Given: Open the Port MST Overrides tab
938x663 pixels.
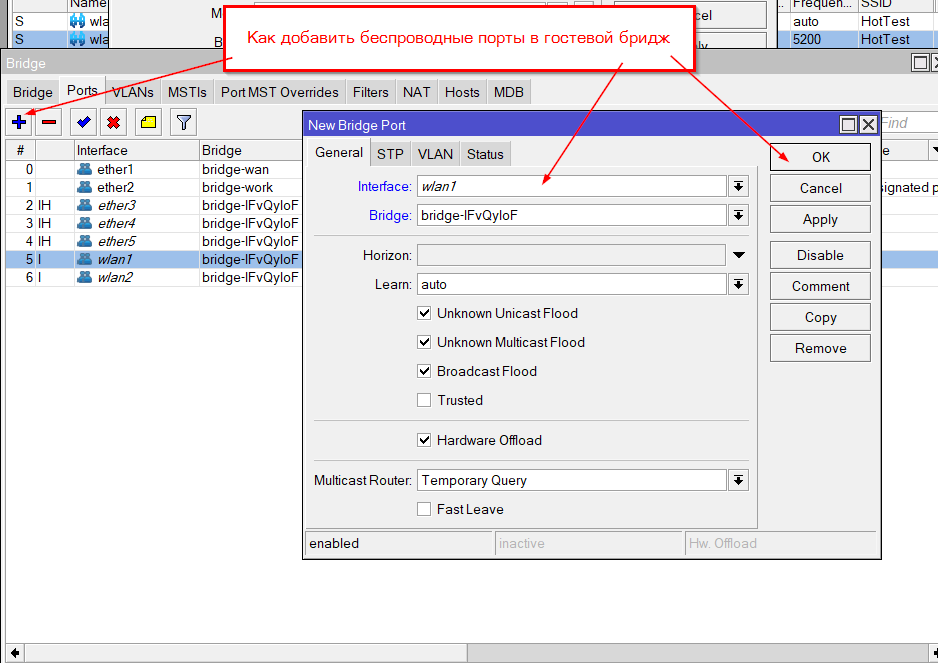Looking at the screenshot, I should click(x=279, y=92).
